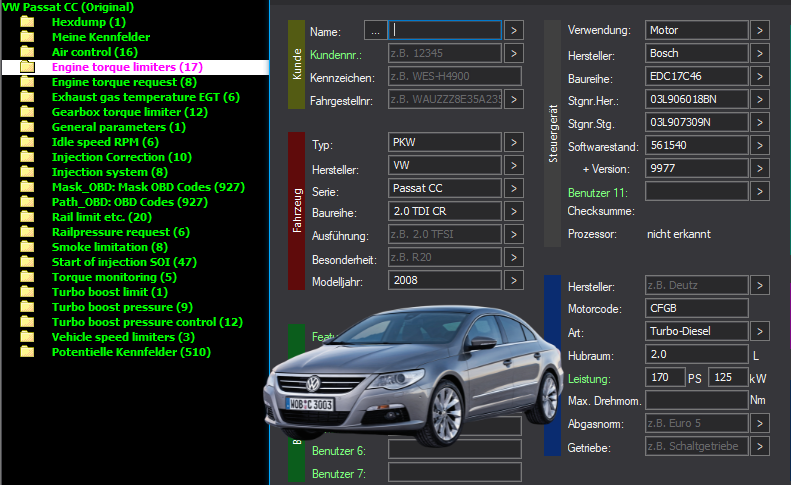The height and width of the screenshot is (485, 791).
Task: Click the green Kundennr. label
Action: pyautogui.click(x=336, y=55)
